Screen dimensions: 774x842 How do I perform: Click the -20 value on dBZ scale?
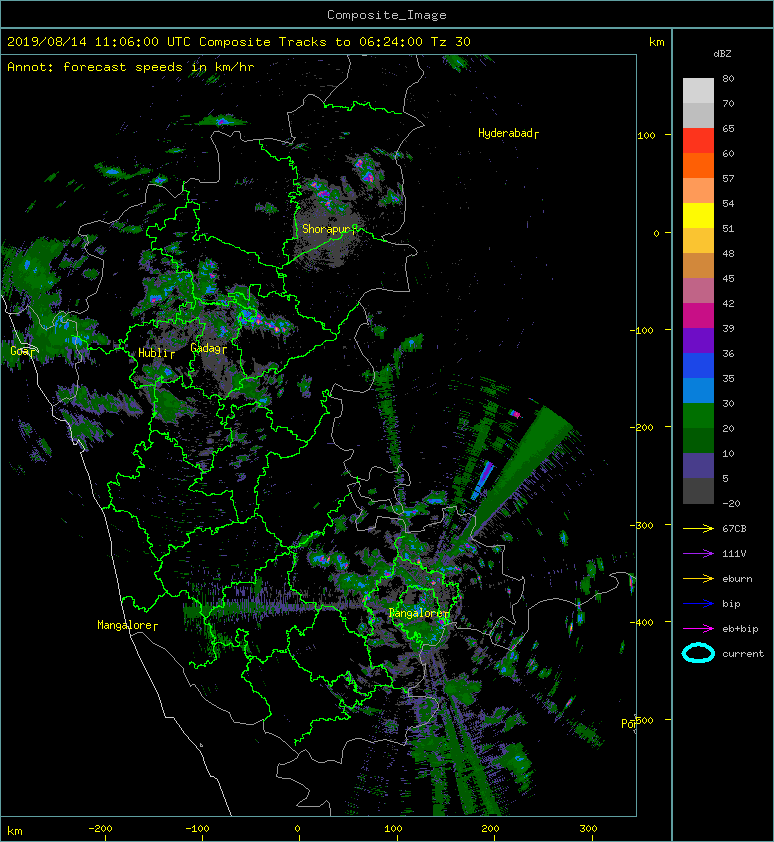coord(731,503)
